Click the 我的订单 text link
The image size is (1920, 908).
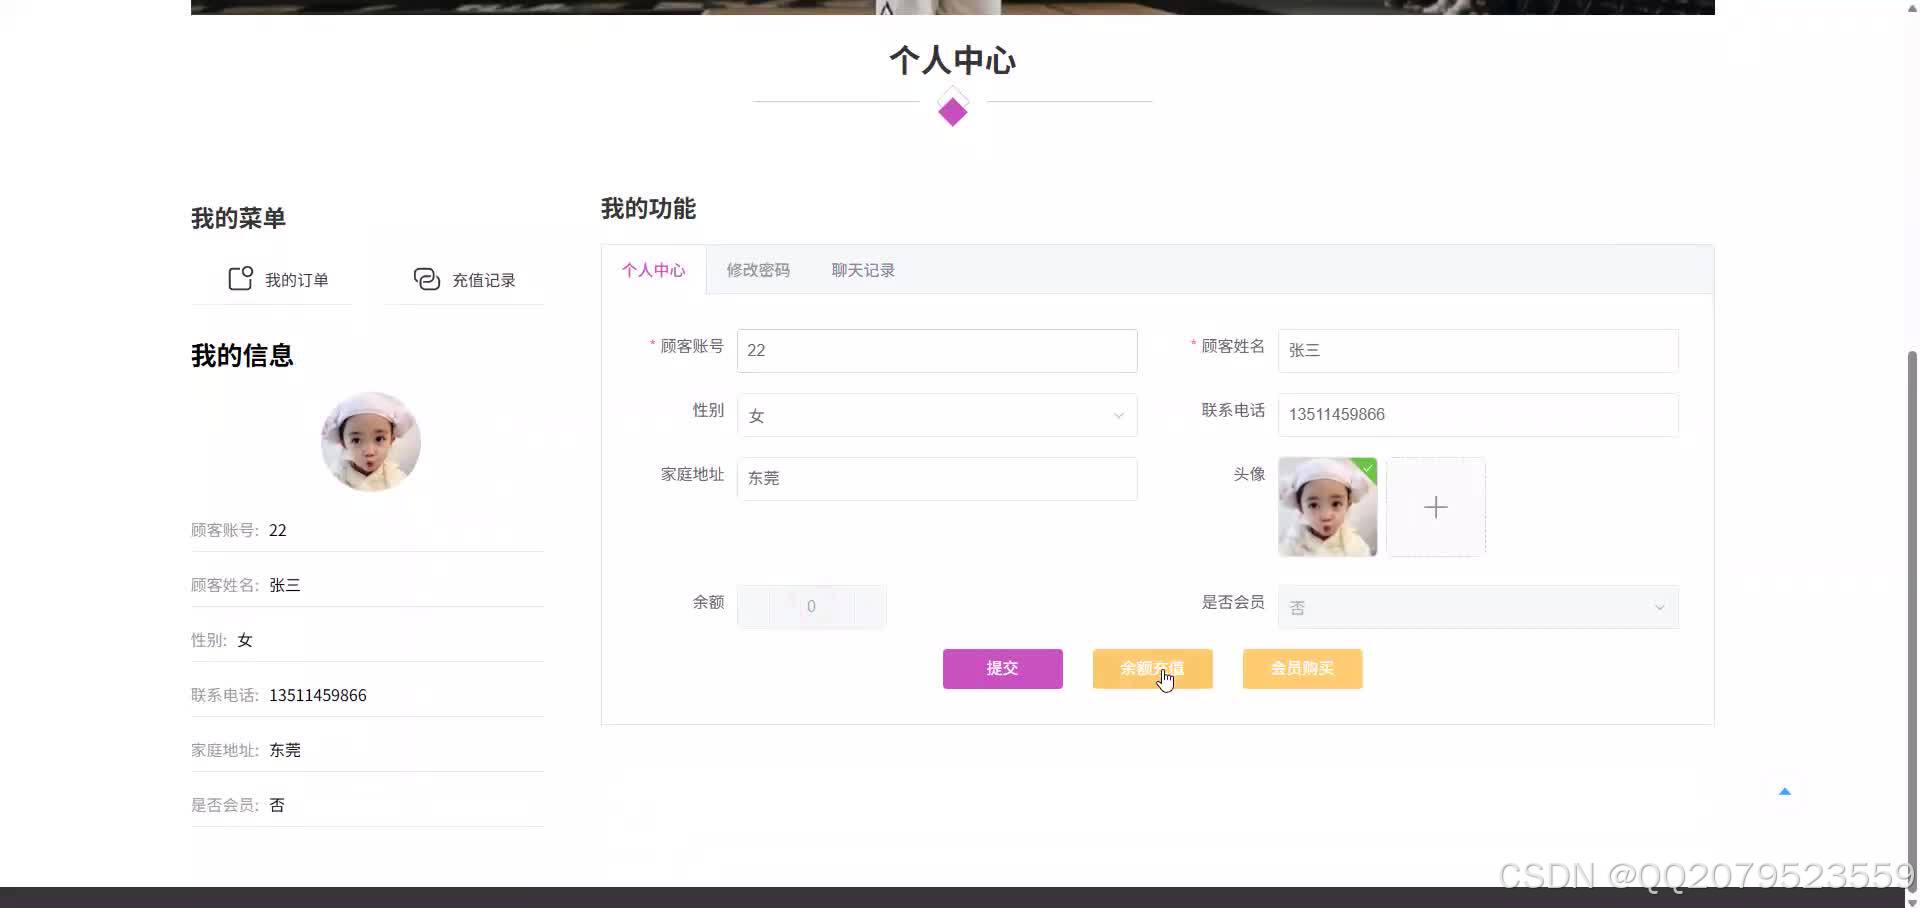pyautogui.click(x=296, y=280)
